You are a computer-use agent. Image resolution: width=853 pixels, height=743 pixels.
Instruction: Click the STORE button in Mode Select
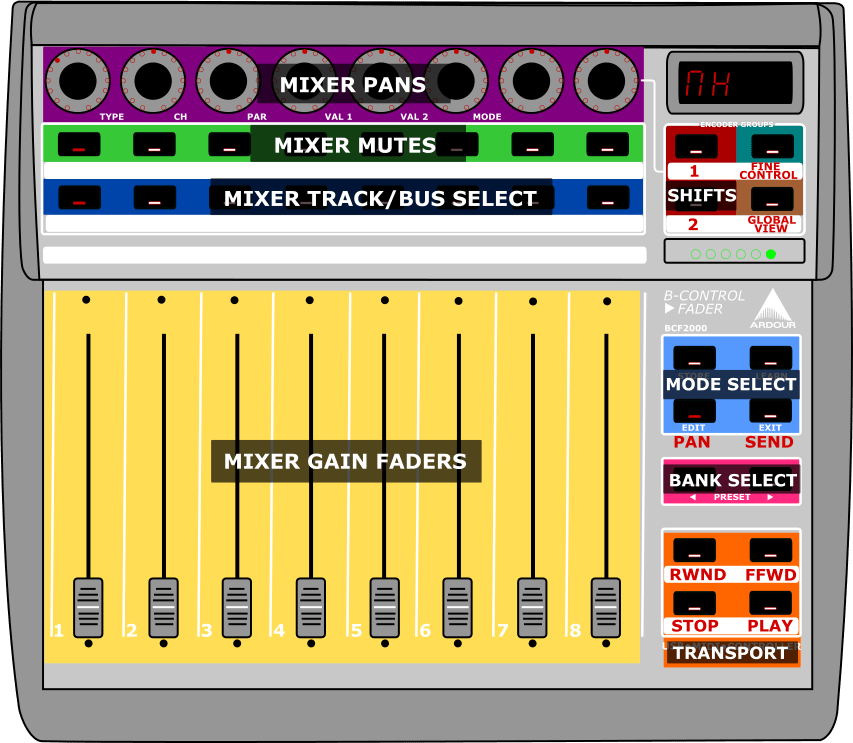(695, 358)
